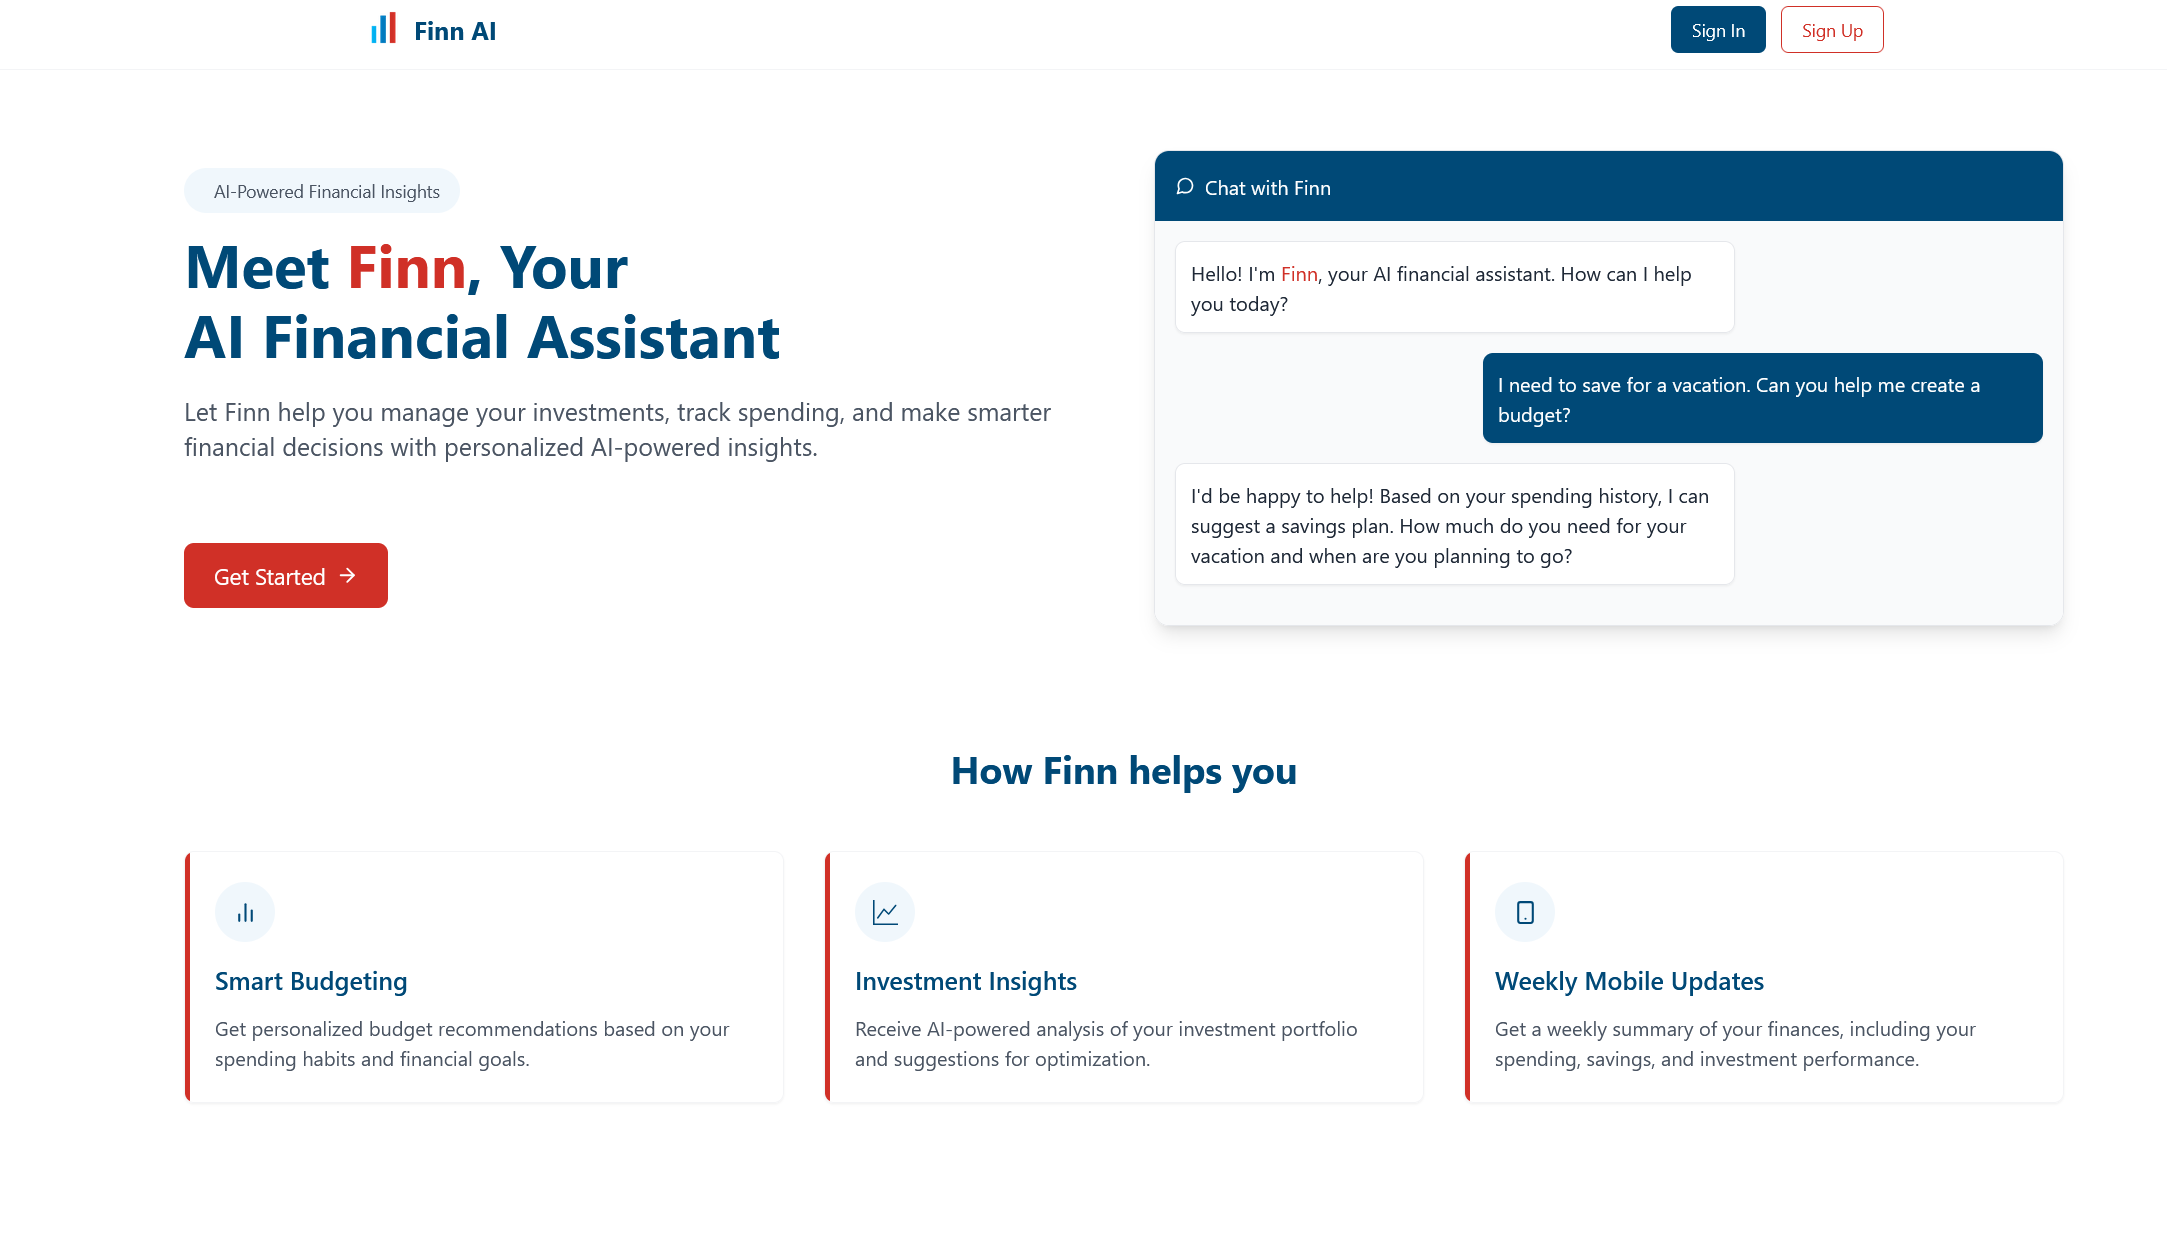
Task: Click the Smart Budgeting bar chart icon
Action: (245, 912)
